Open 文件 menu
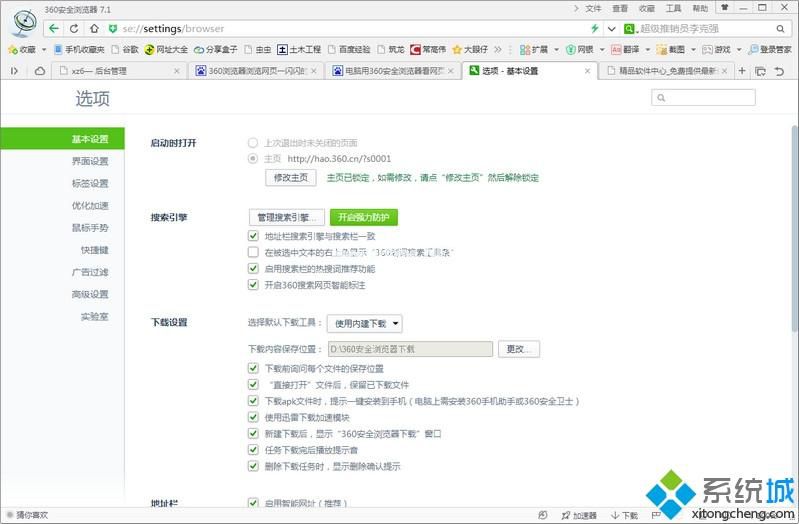The height and width of the screenshot is (524, 799). [593, 8]
